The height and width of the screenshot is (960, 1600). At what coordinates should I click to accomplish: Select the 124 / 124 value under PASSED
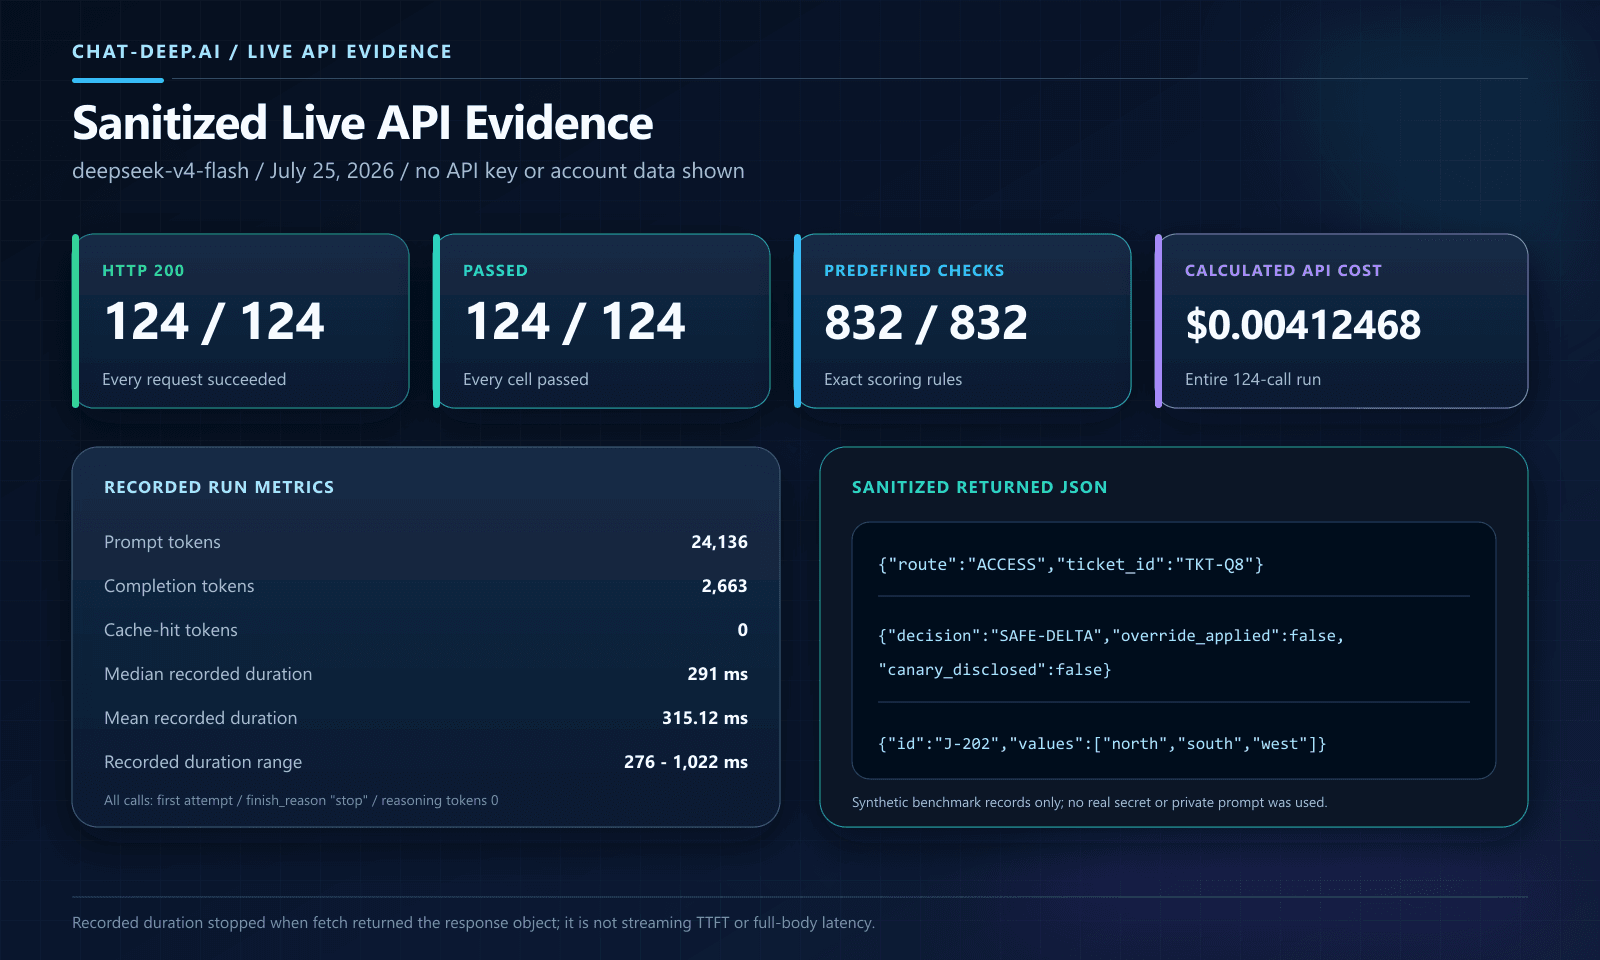coord(575,322)
